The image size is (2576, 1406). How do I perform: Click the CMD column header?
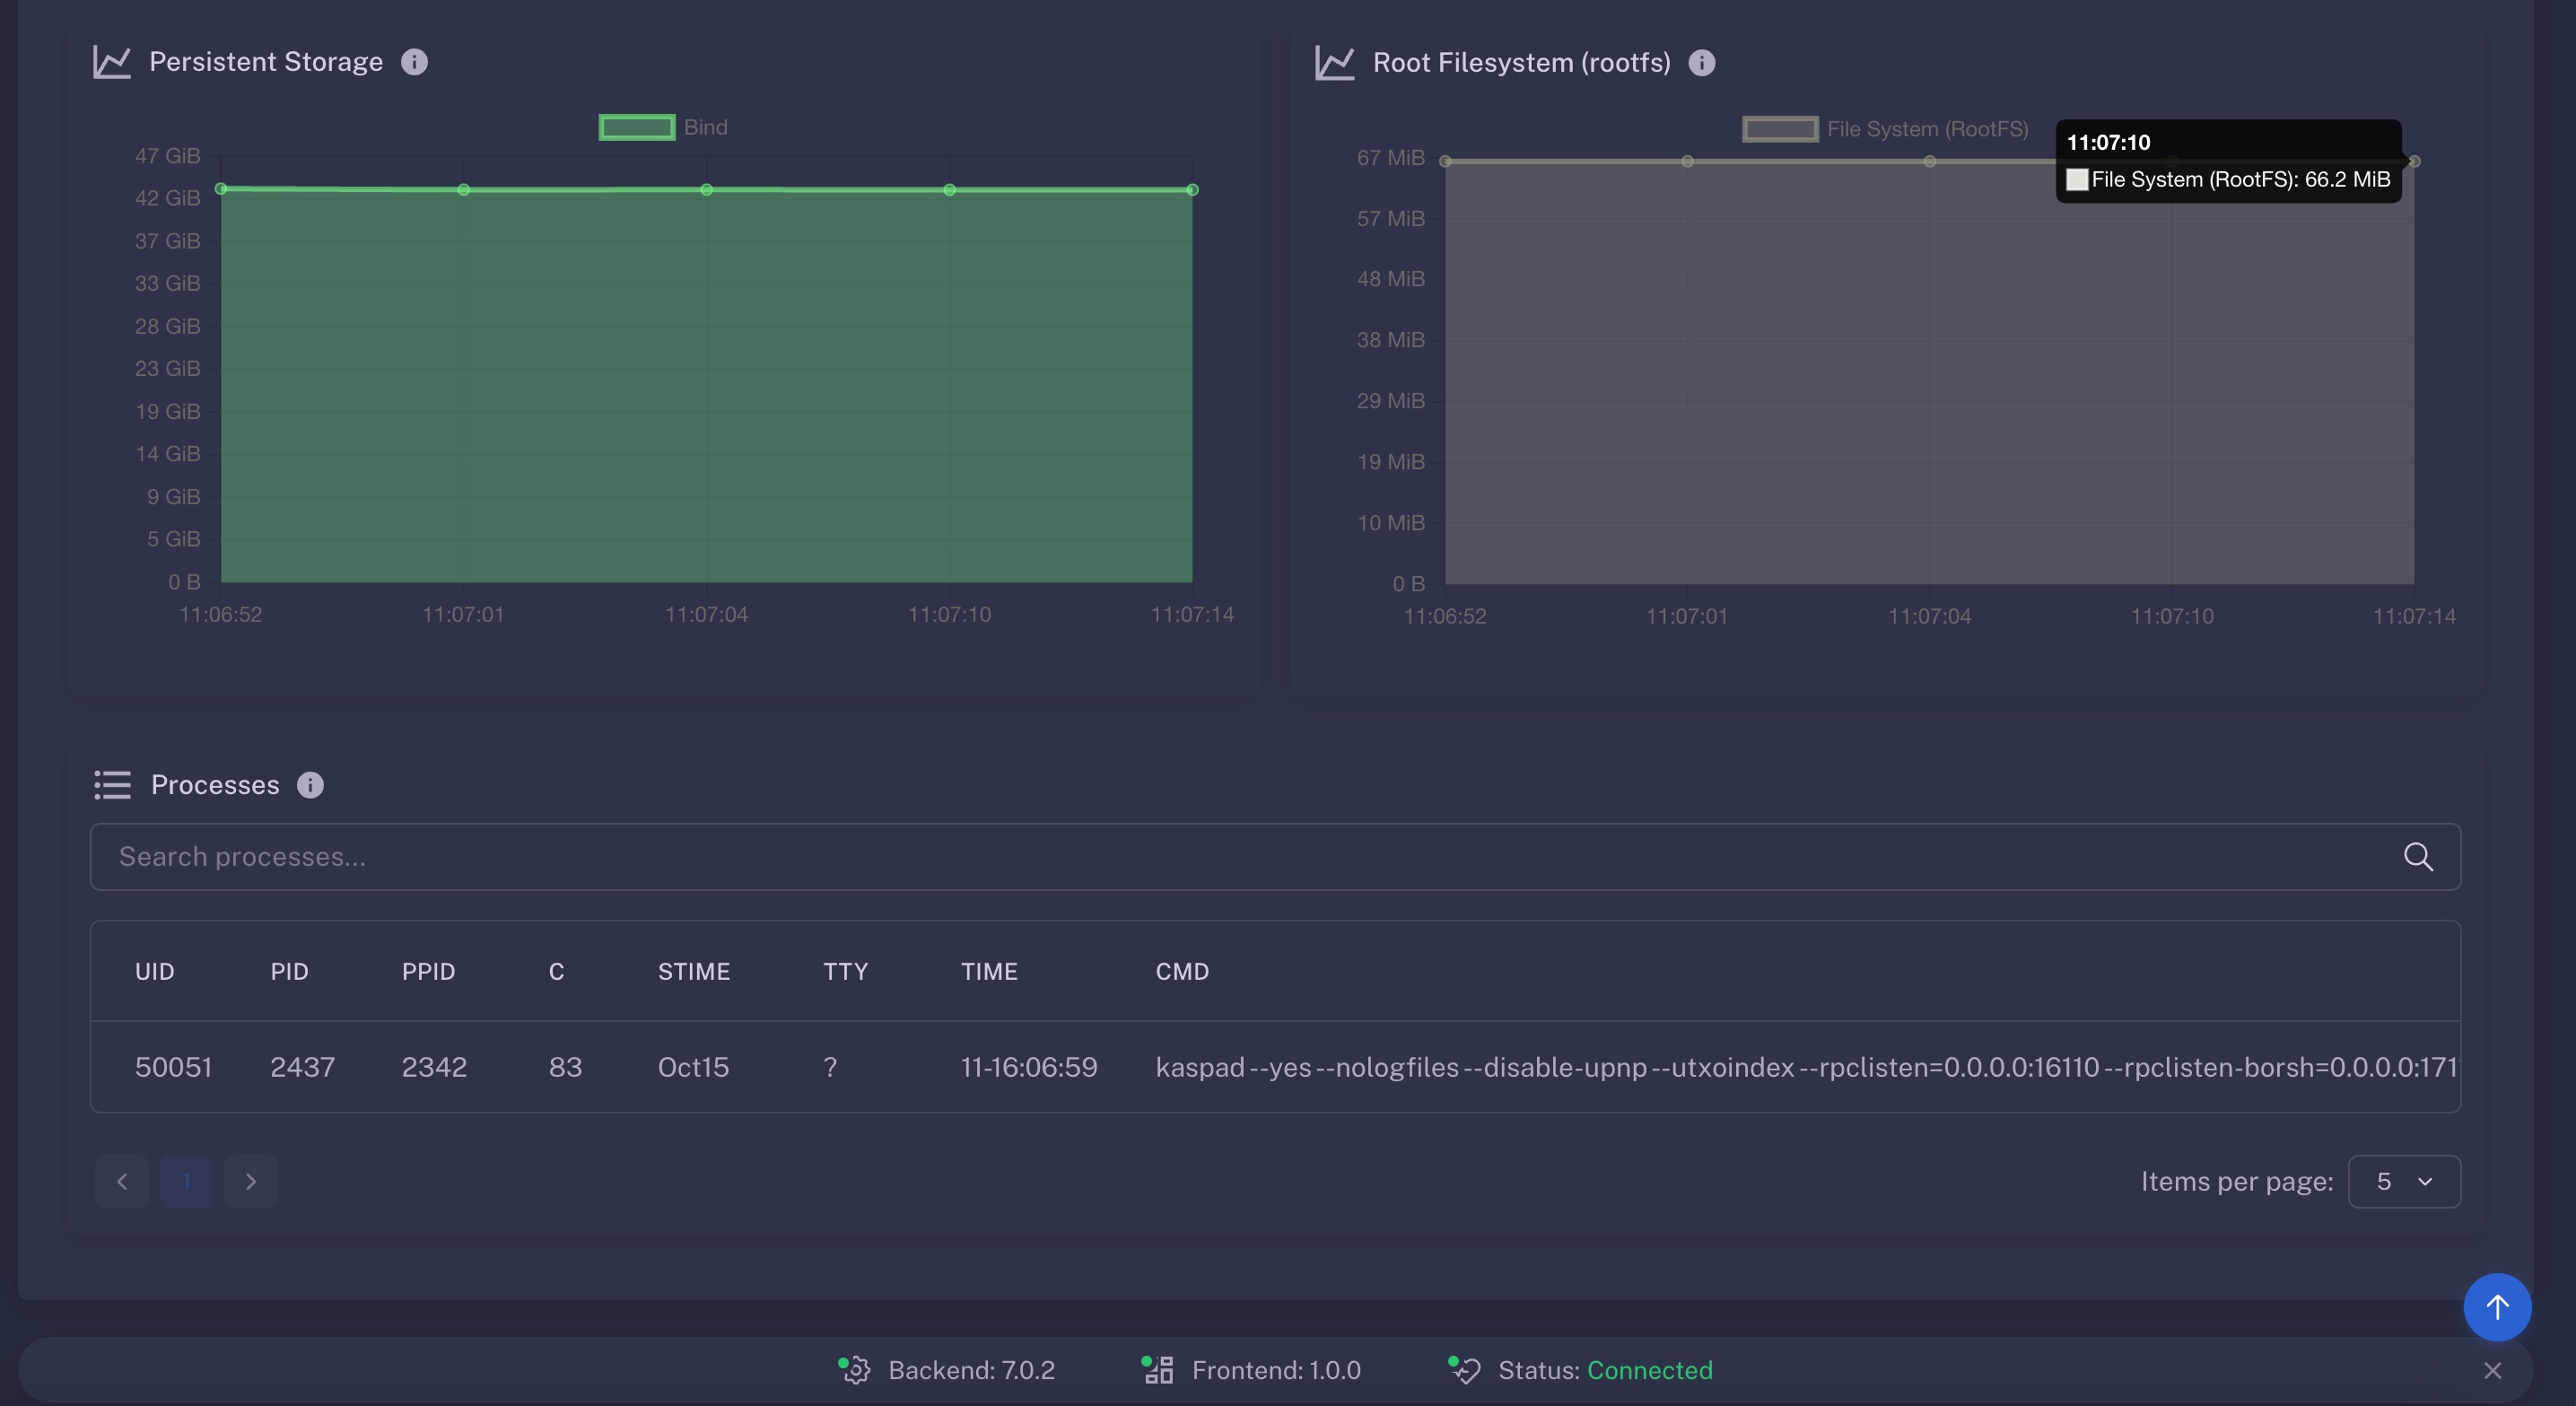[1182, 972]
